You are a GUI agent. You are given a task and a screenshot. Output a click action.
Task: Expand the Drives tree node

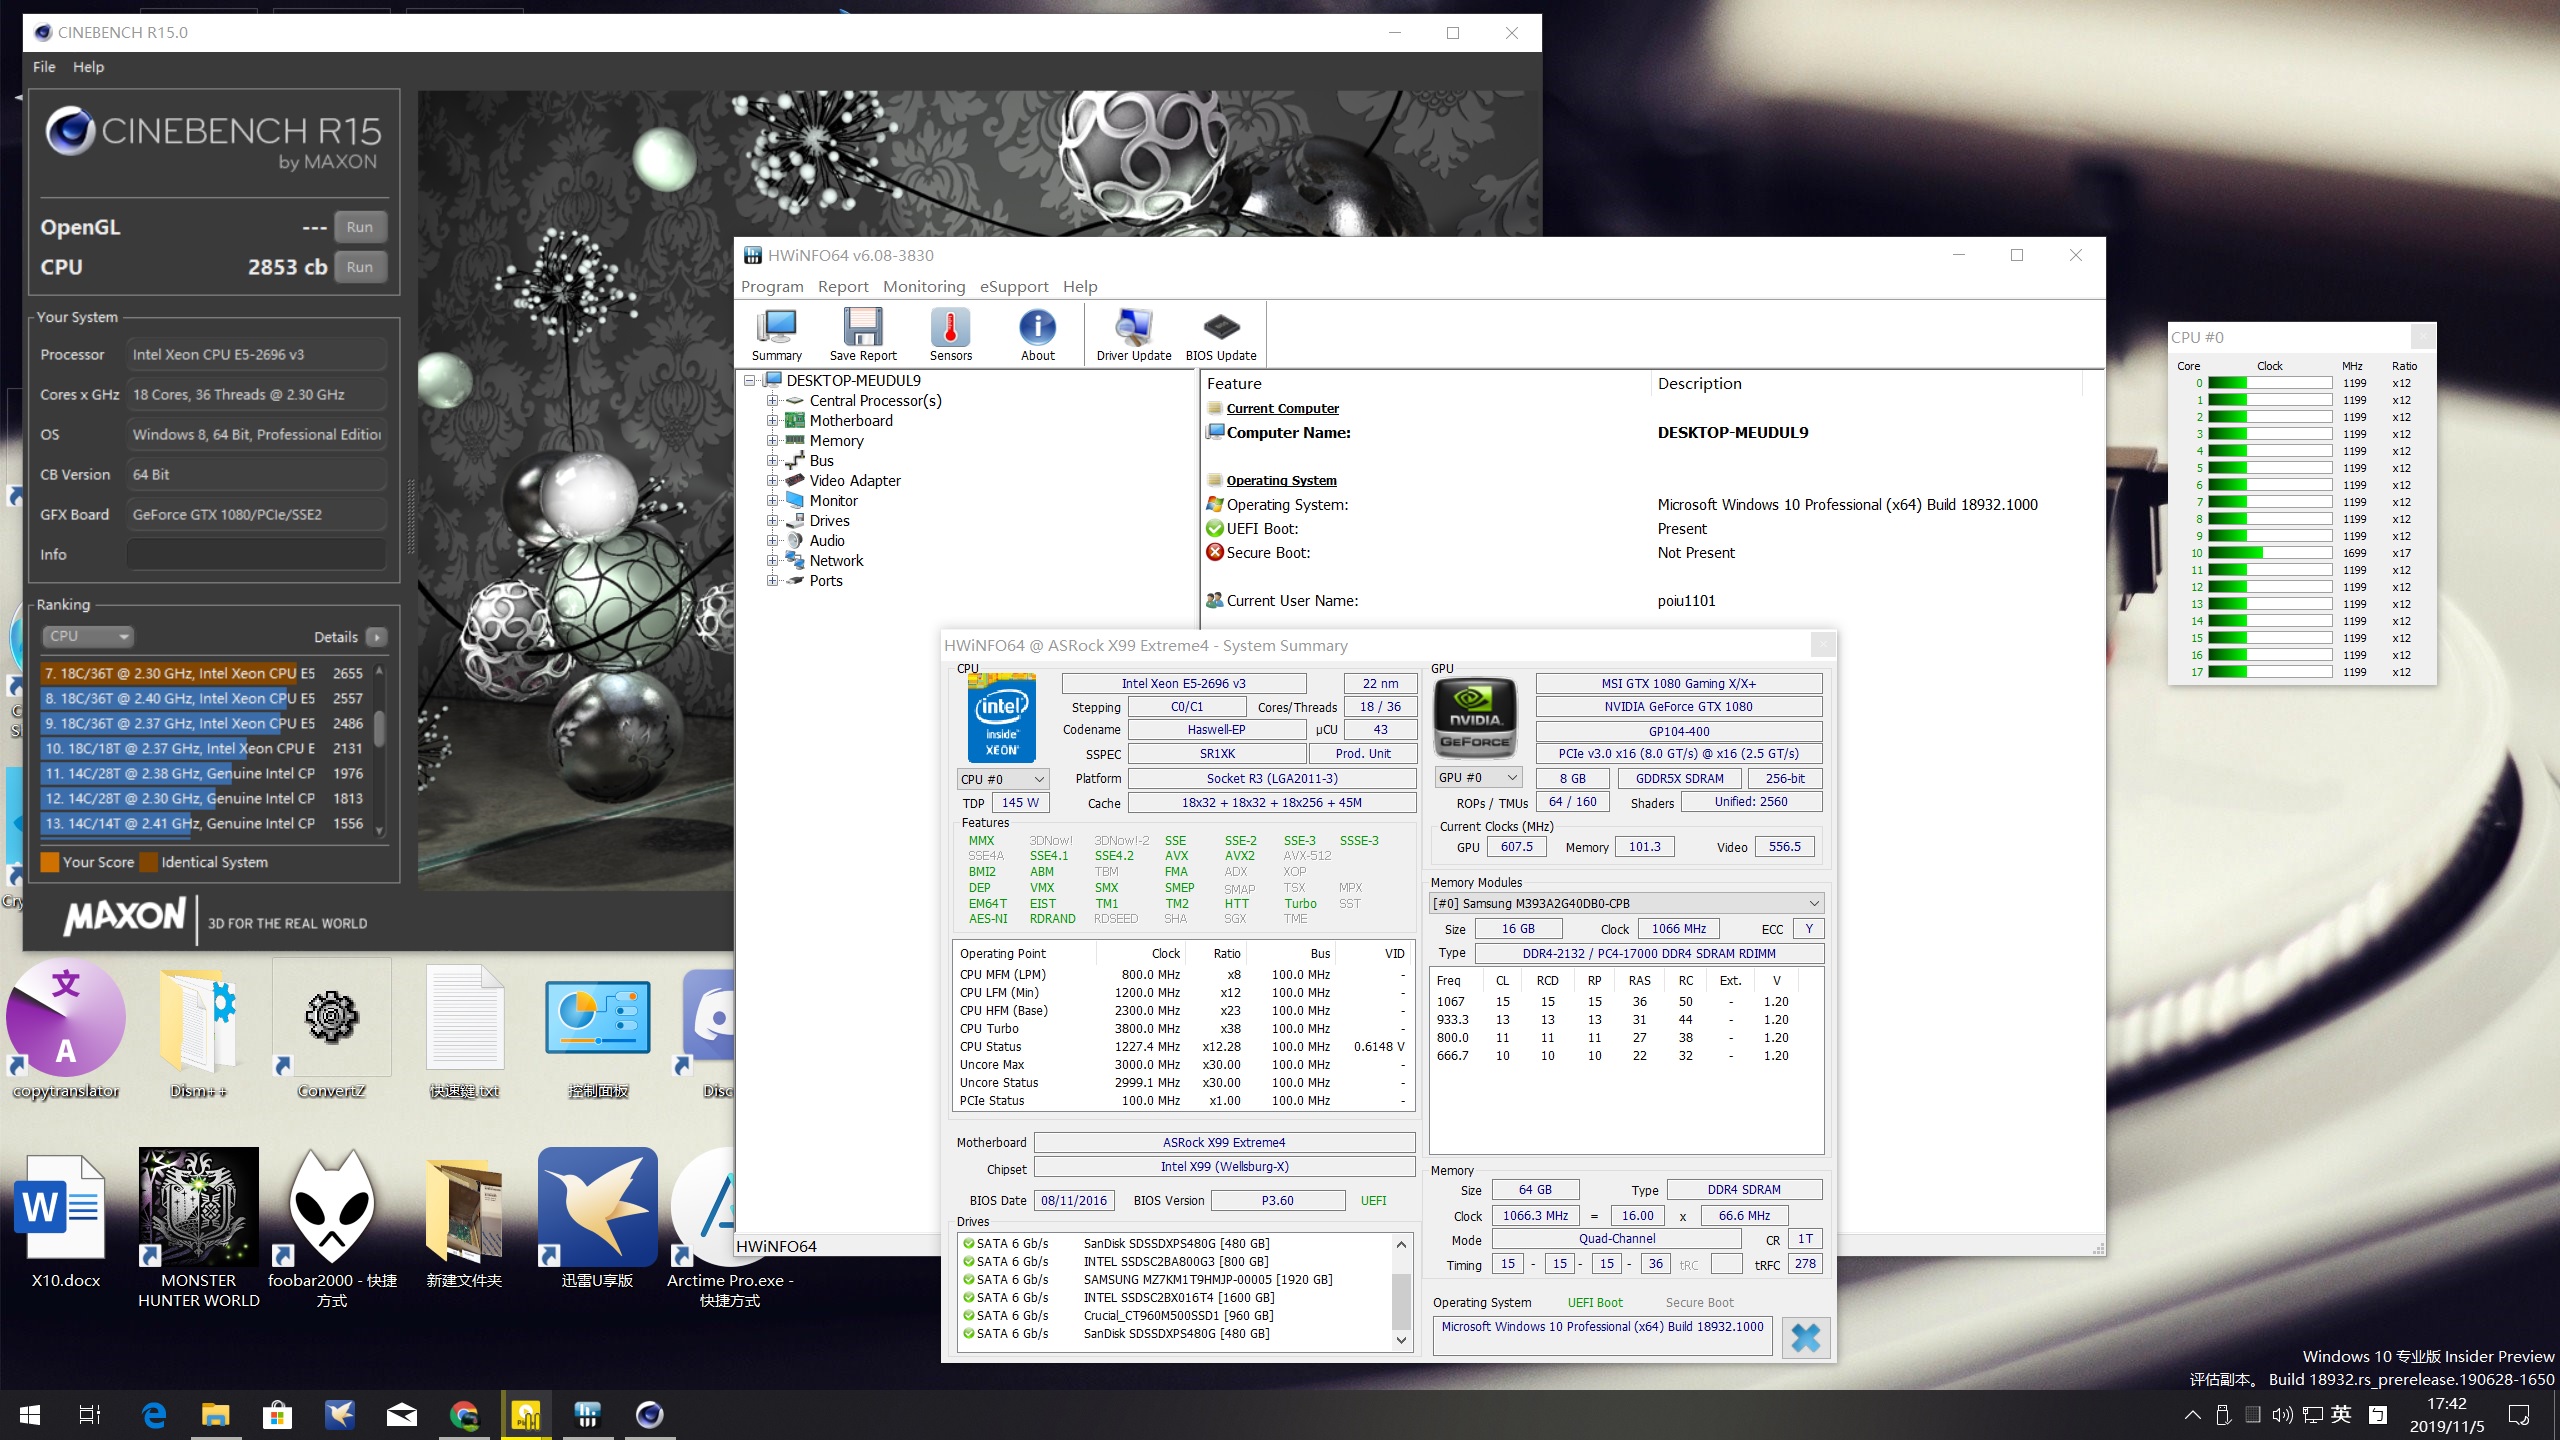coord(772,521)
